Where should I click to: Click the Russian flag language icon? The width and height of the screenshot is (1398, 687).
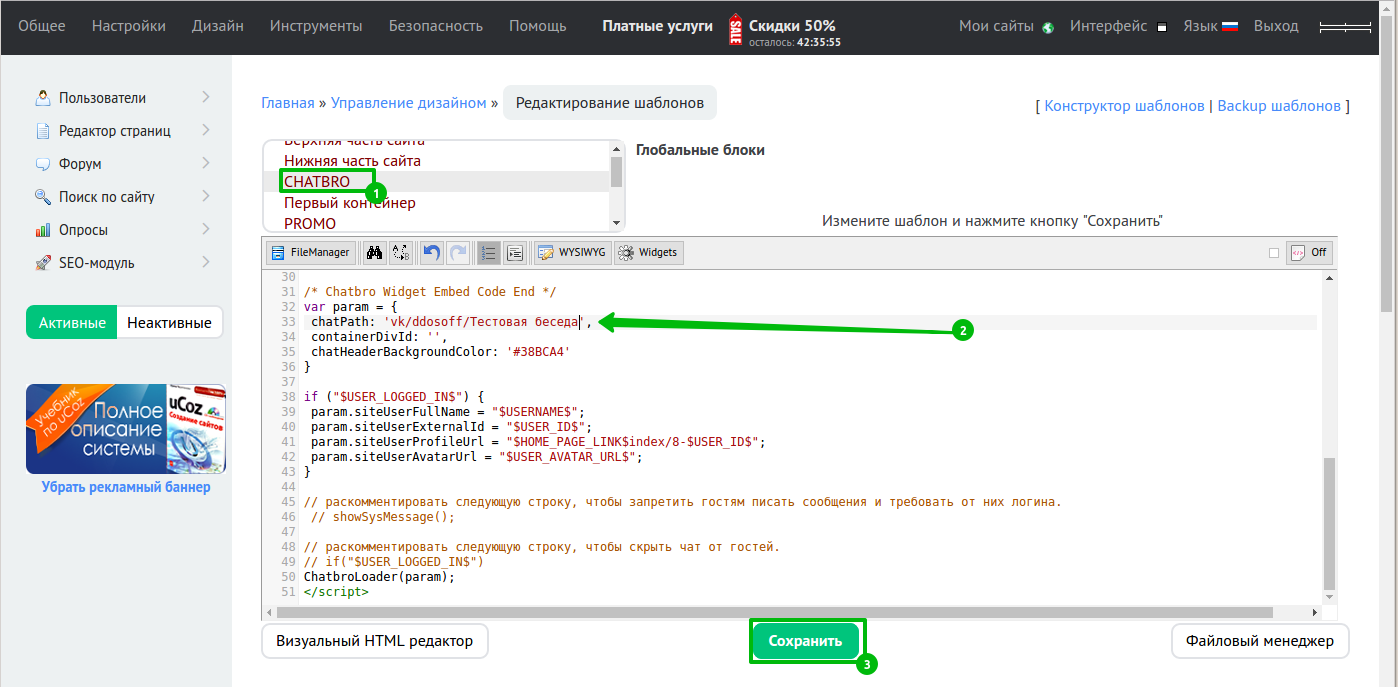pyautogui.click(x=1230, y=27)
